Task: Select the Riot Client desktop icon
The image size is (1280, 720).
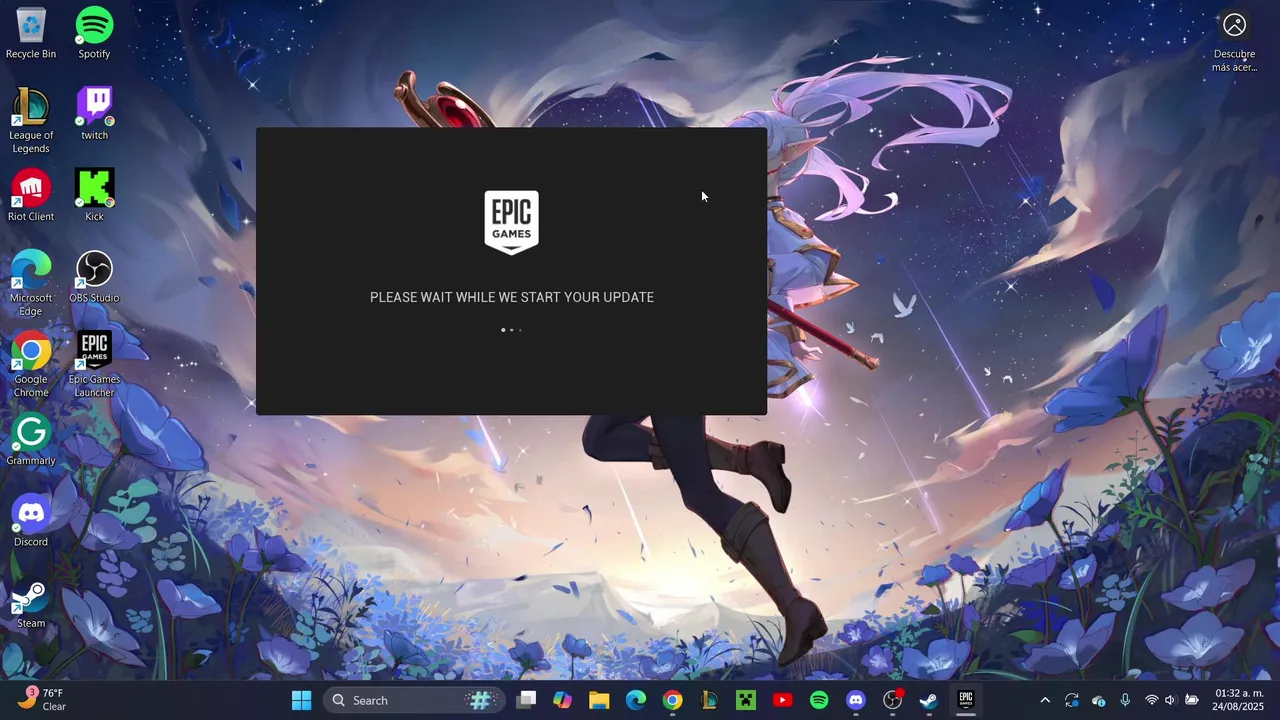Action: (31, 196)
